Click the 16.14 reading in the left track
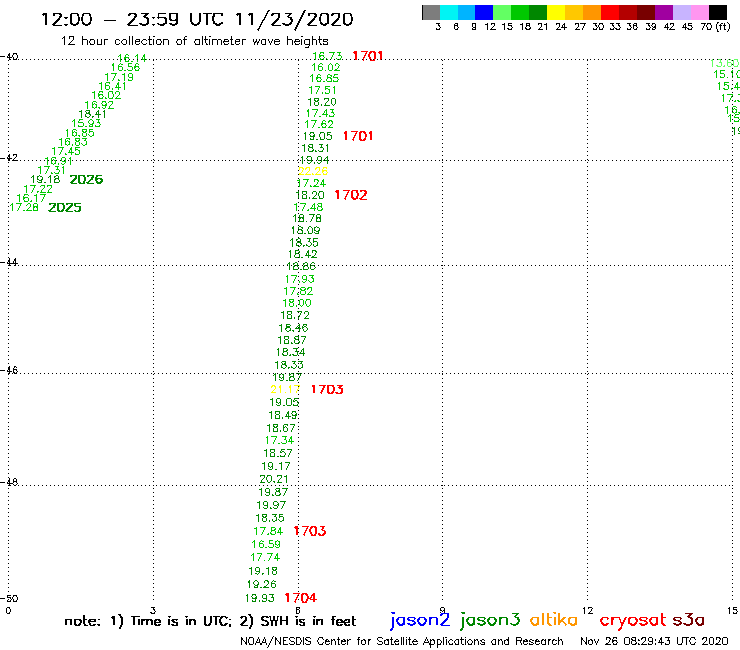 [x=132, y=58]
